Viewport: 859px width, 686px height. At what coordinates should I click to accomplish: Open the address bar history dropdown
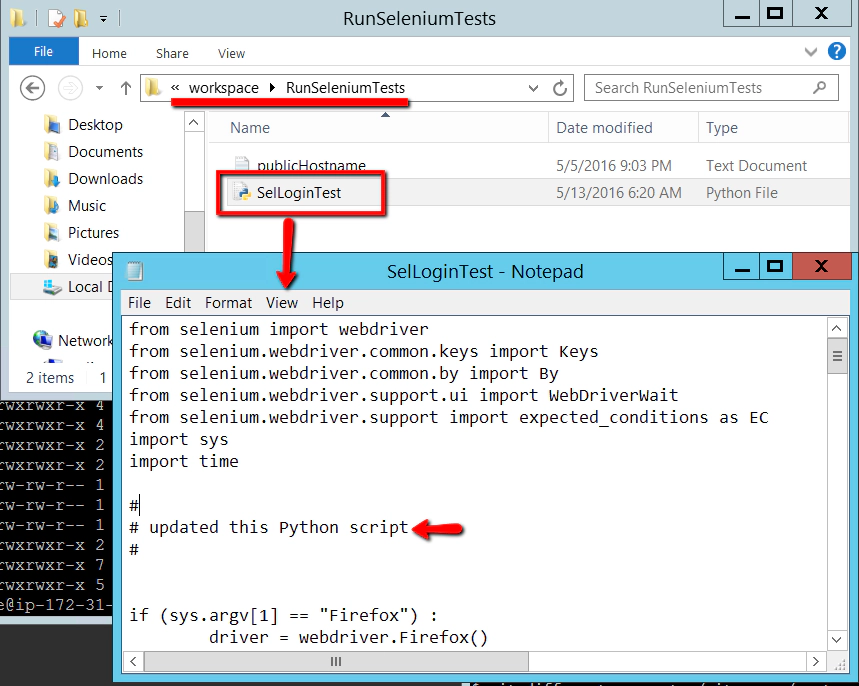[x=533, y=88]
